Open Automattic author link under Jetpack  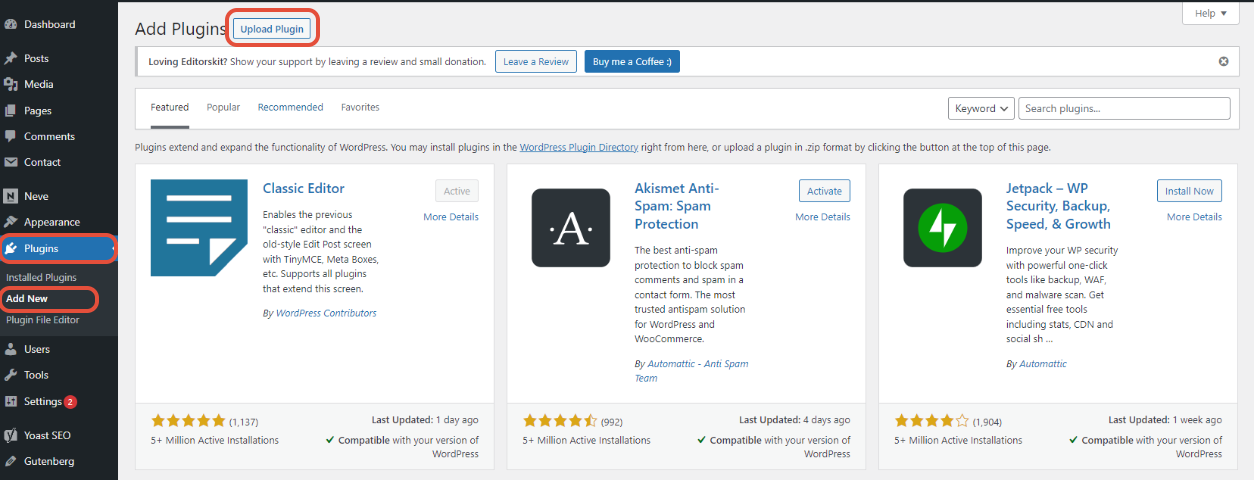pyautogui.click(x=1042, y=364)
